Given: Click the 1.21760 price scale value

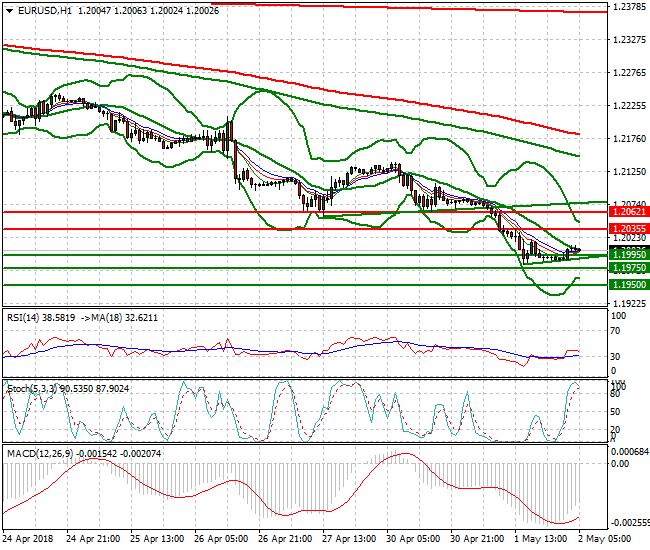Looking at the screenshot, I should point(629,138).
